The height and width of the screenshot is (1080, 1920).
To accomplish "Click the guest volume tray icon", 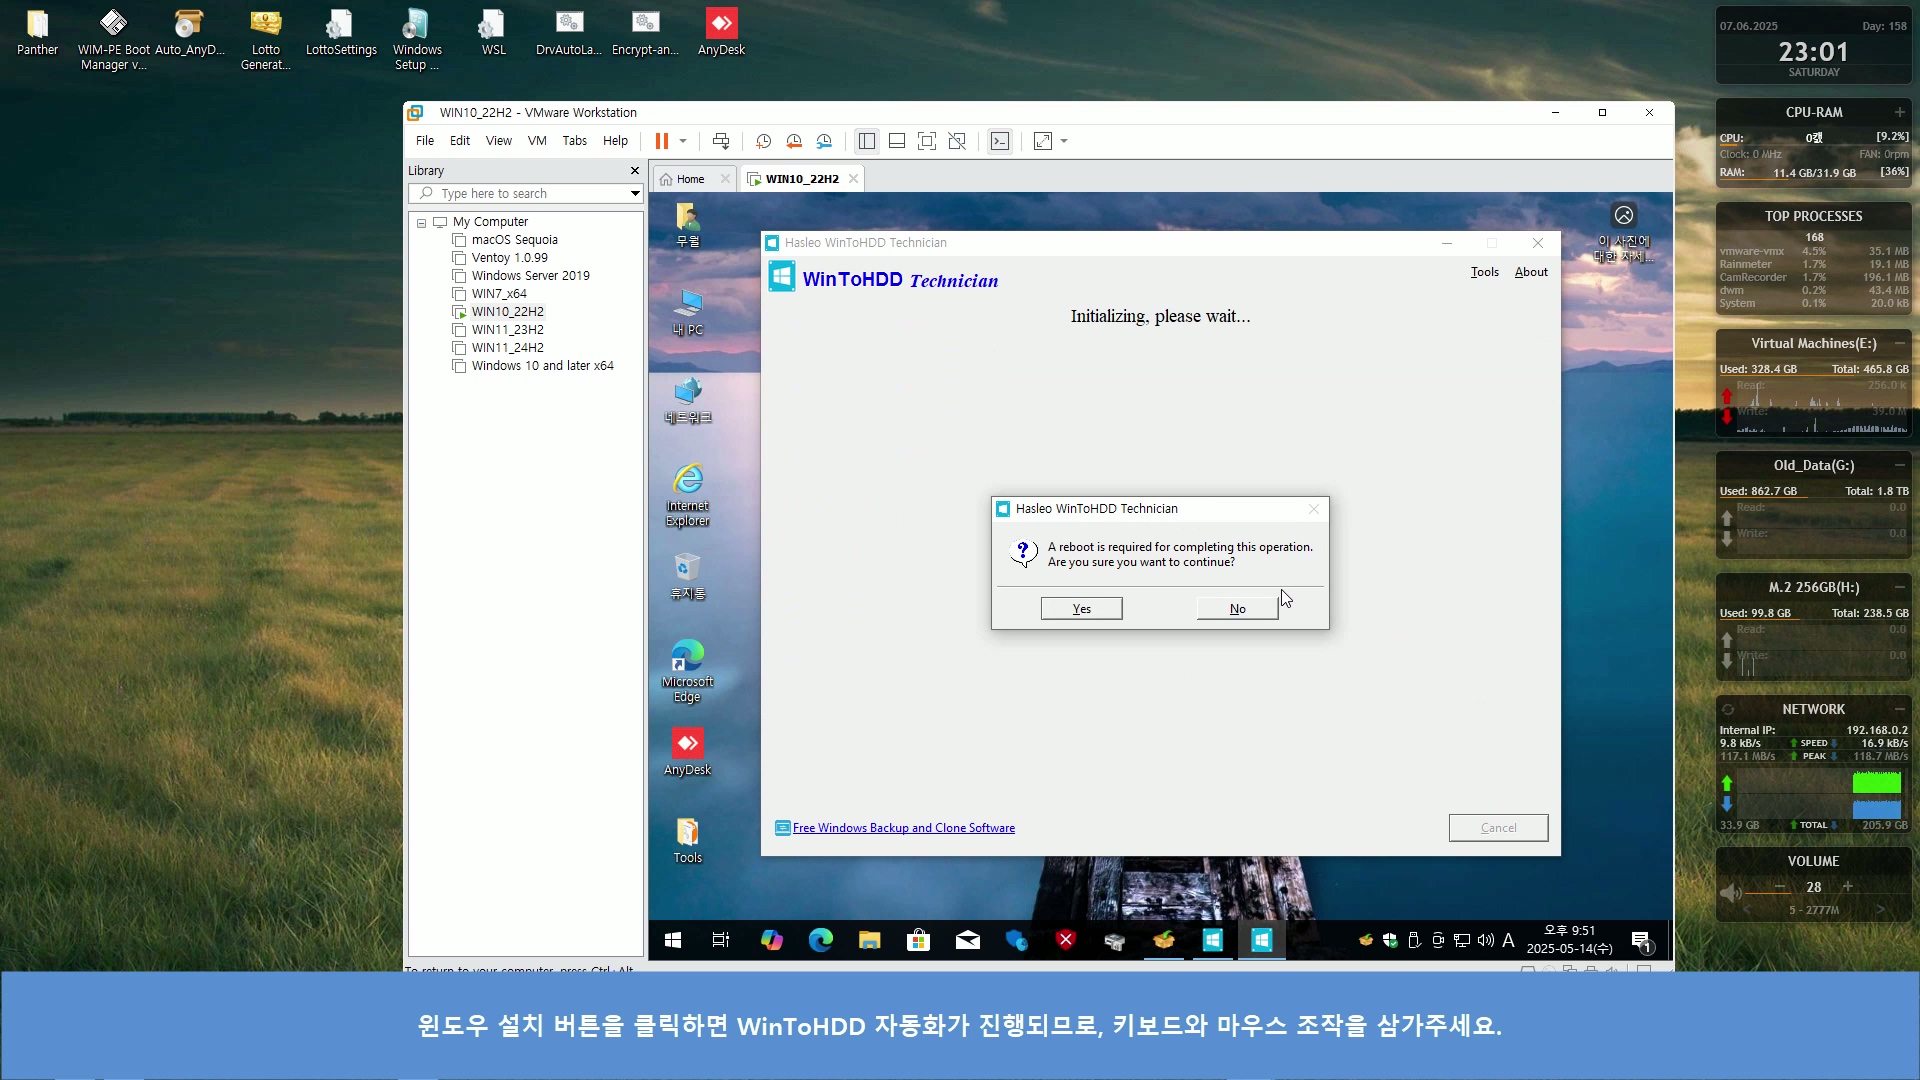I will [1486, 940].
